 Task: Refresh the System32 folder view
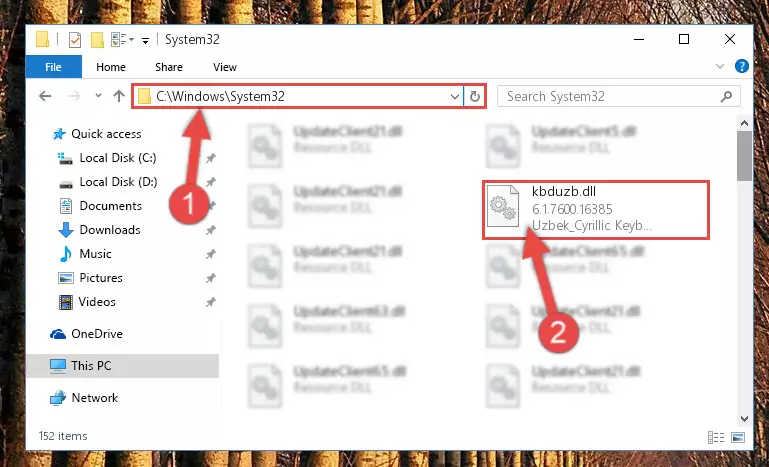(x=474, y=96)
